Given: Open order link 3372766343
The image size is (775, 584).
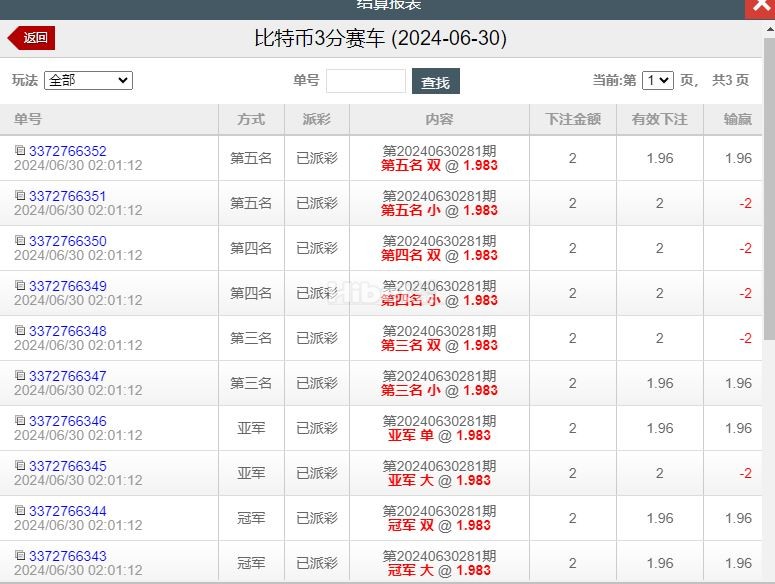Looking at the screenshot, I should tap(68, 556).
